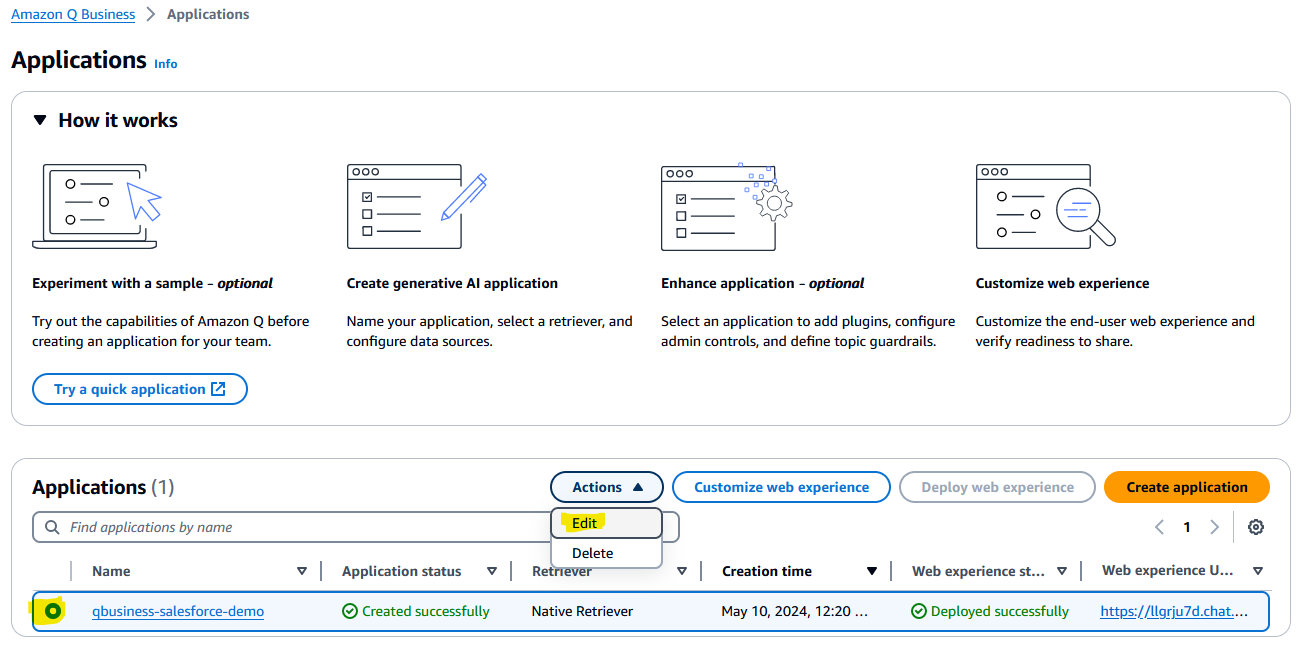Viewport: 1296px width, 645px height.
Task: Open the llgrju7d web experience URL
Action: pos(1174,611)
